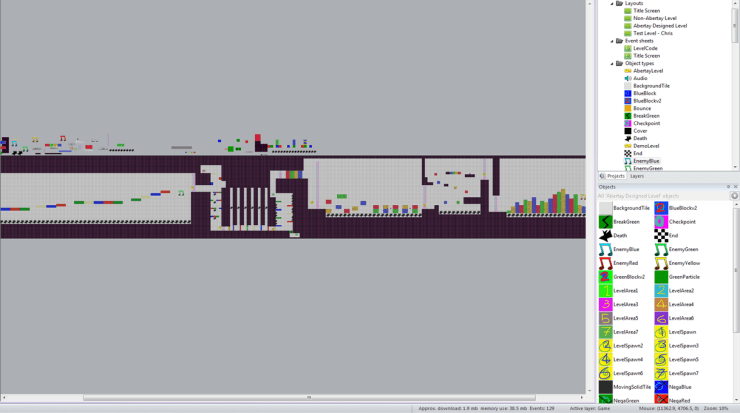This screenshot has height=413, width=740.
Task: Close the Objects panel
Action: [x=735, y=187]
